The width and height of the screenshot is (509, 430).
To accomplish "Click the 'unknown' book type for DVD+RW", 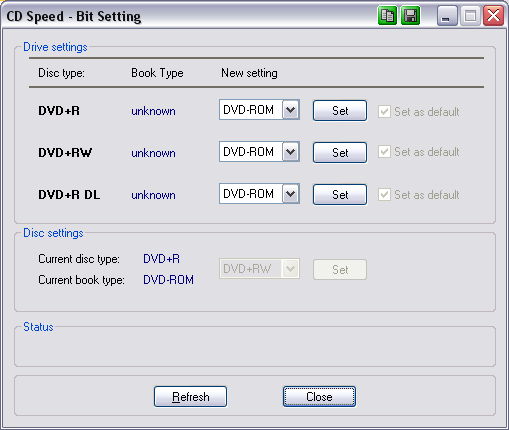I will tap(153, 153).
